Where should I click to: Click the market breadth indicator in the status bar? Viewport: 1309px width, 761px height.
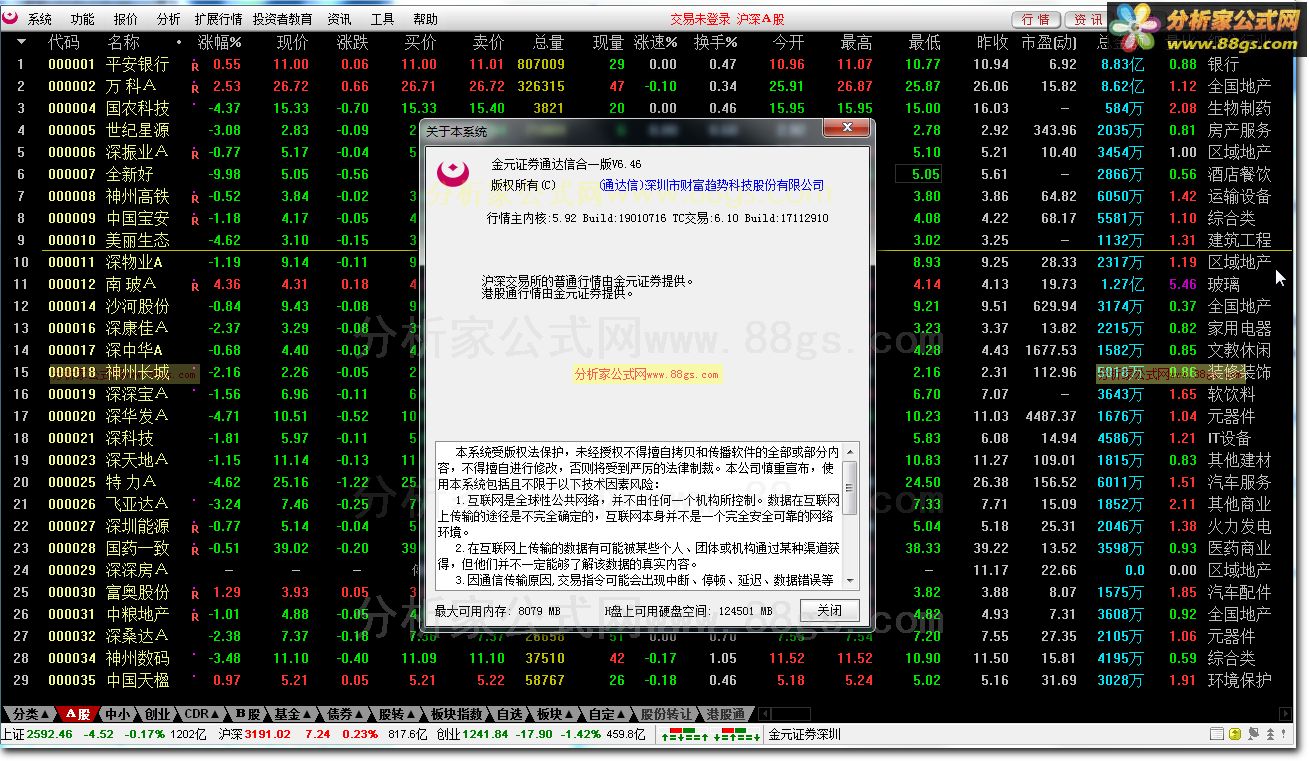click(710, 735)
